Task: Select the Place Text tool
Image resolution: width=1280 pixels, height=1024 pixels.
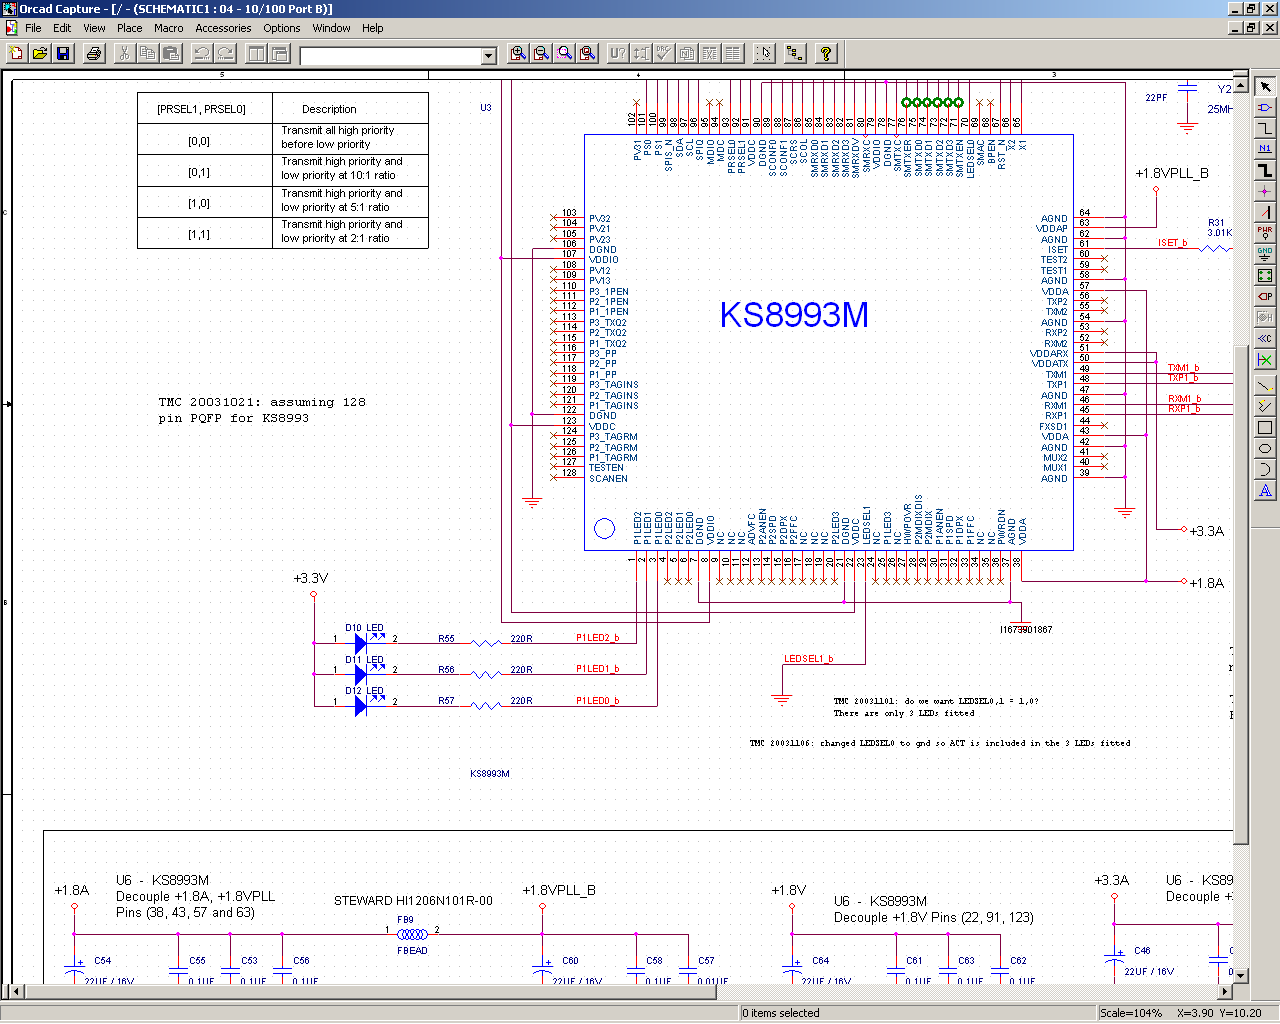Action: click(x=1265, y=490)
